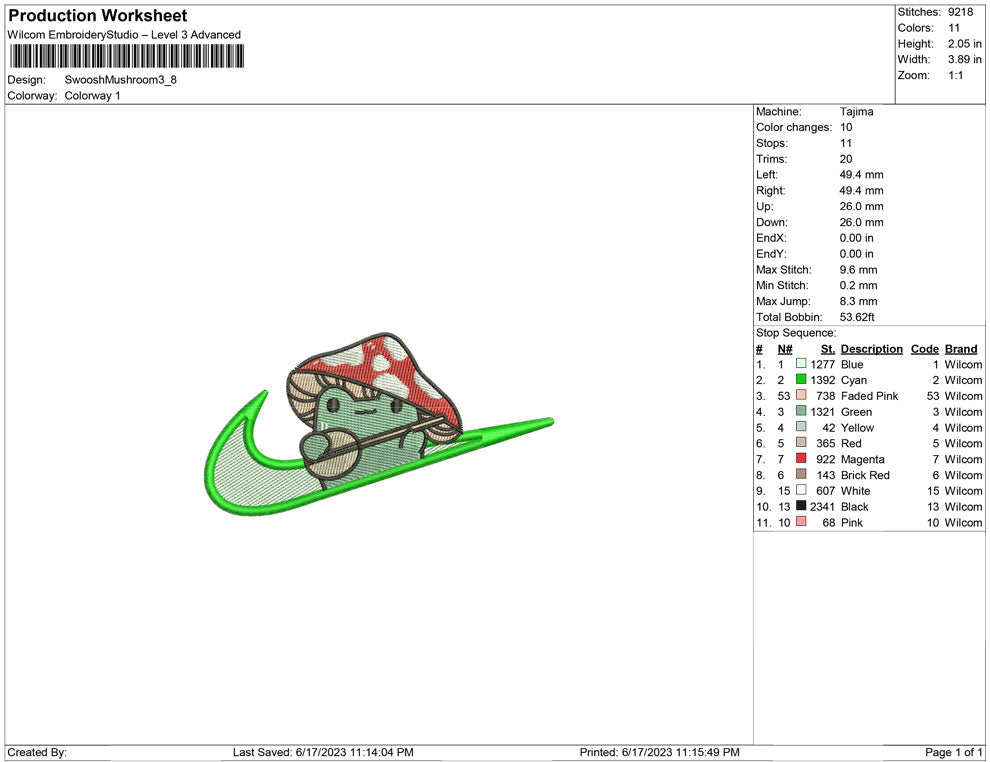This screenshot has width=990, height=762.
Task: Click the Red thread color swatch in row 6
Action: pyautogui.click(x=801, y=443)
